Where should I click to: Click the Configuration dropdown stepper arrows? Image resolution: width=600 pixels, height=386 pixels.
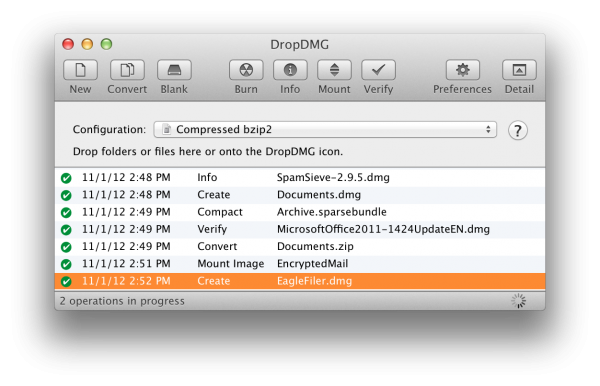[x=488, y=130]
